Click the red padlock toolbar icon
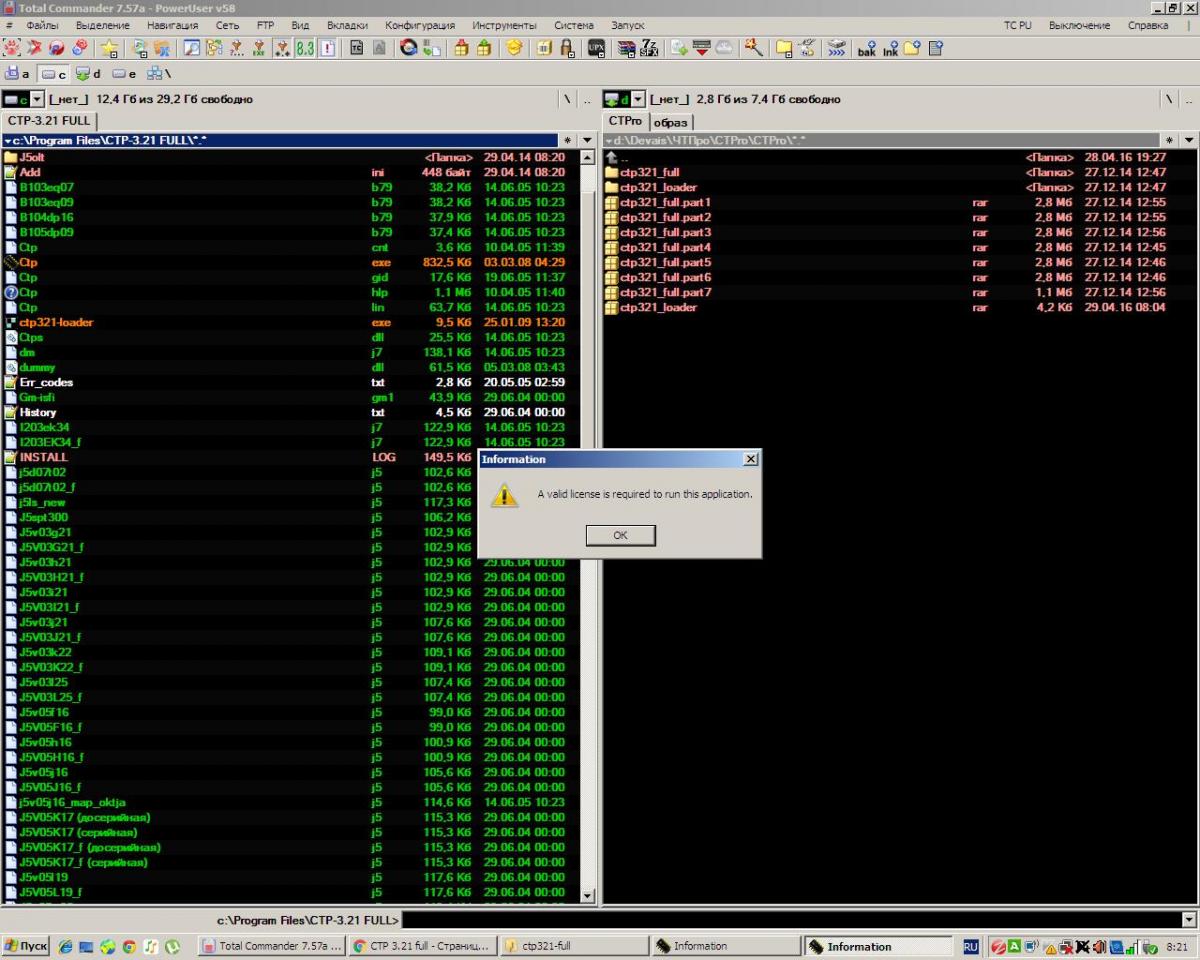Screen dimensions: 1200x960 point(567,48)
